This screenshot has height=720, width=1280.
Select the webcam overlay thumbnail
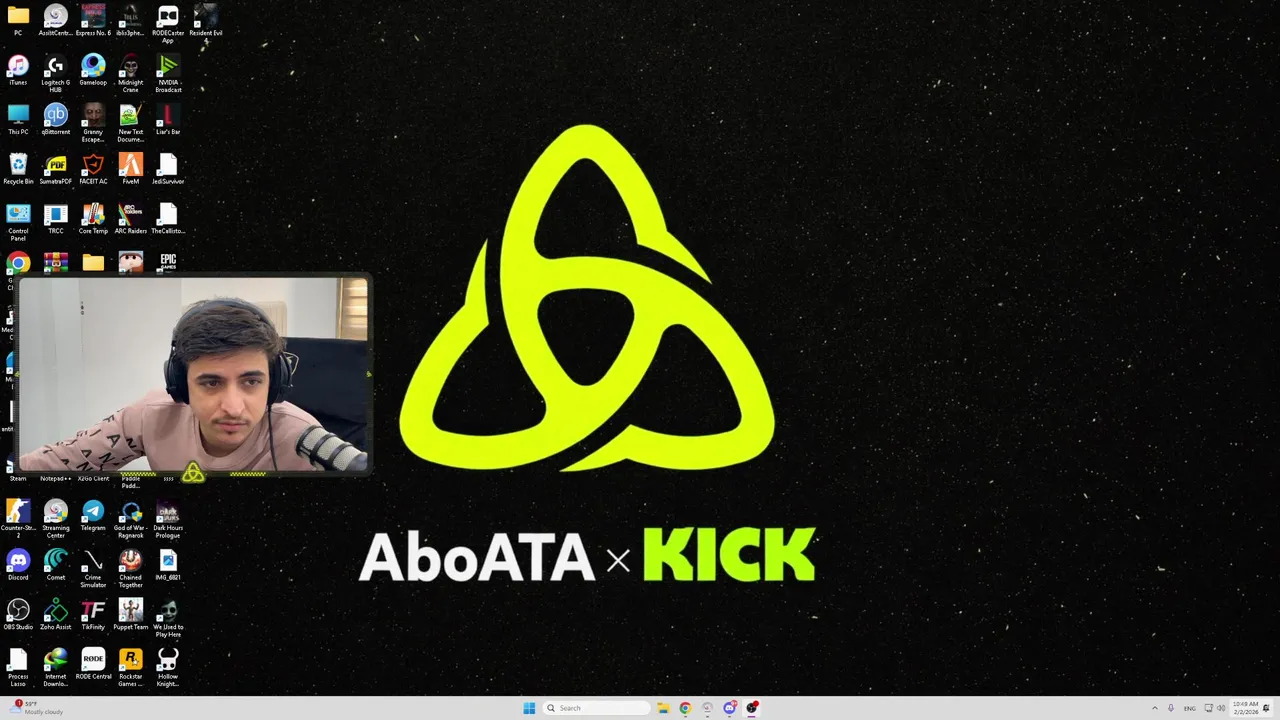coord(194,374)
